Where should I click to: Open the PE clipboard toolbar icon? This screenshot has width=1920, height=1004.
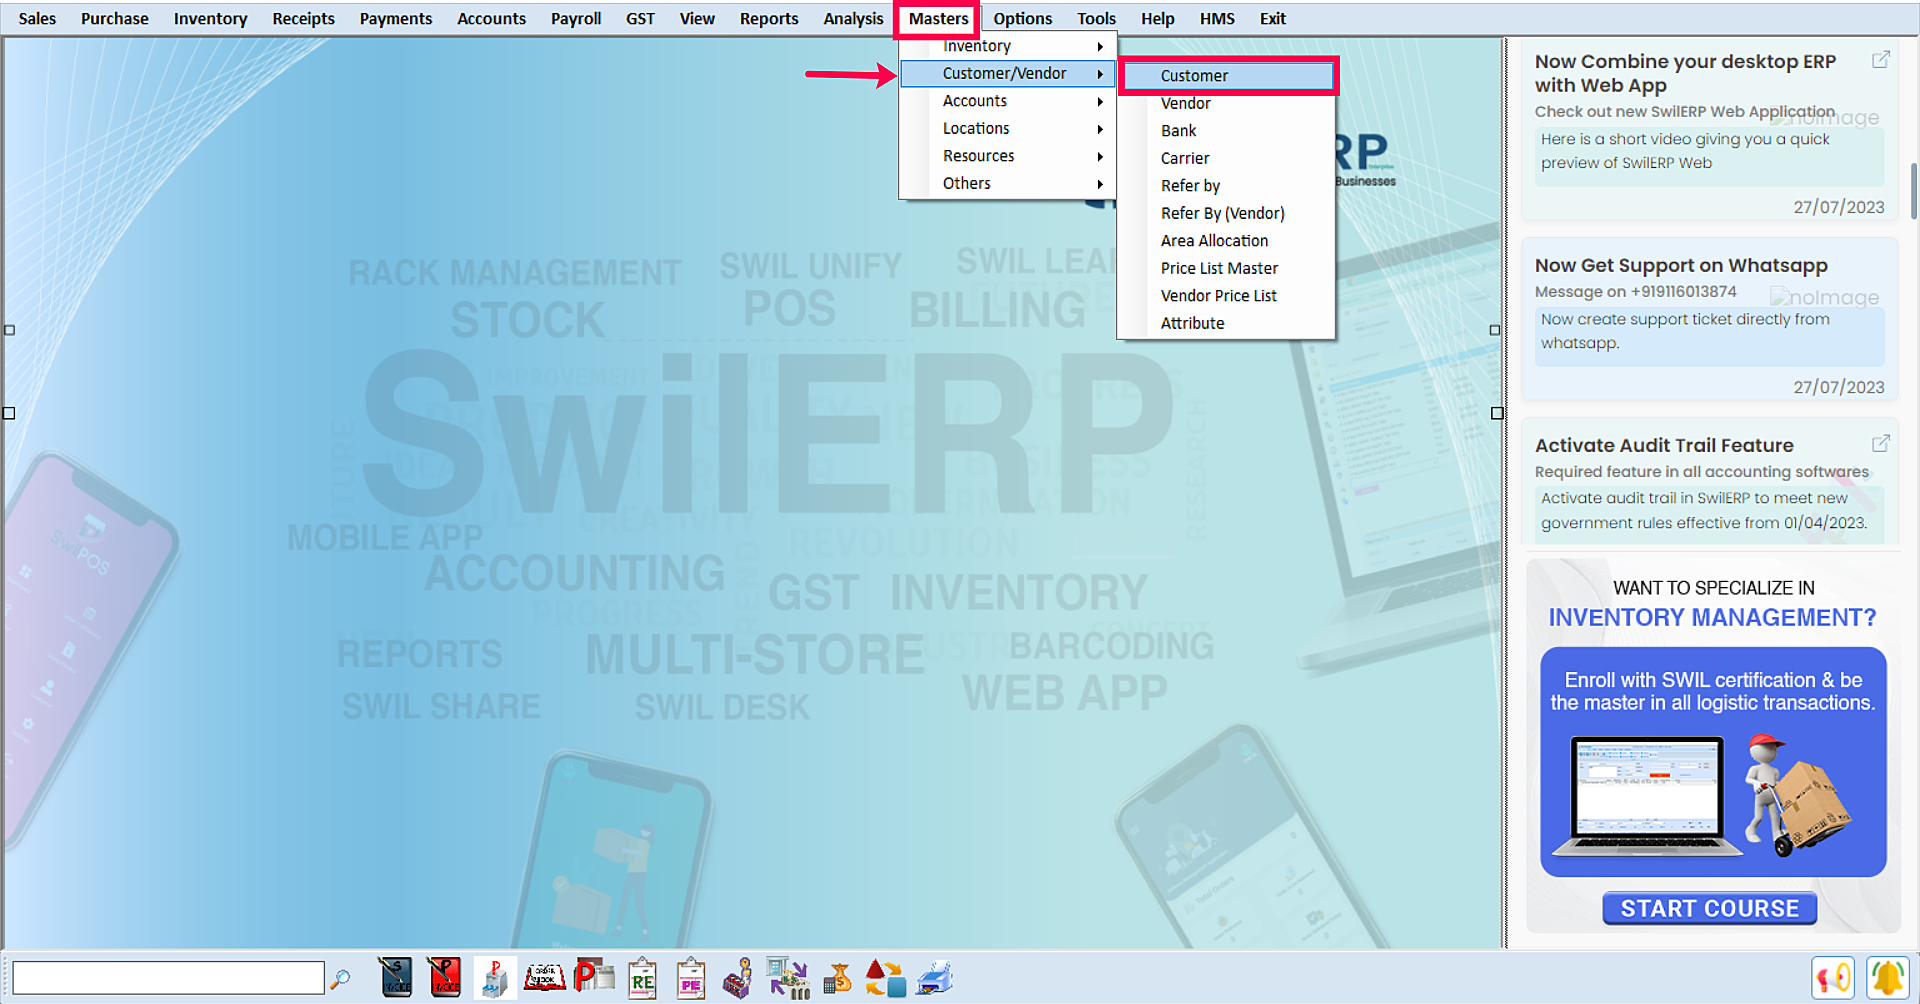691,978
